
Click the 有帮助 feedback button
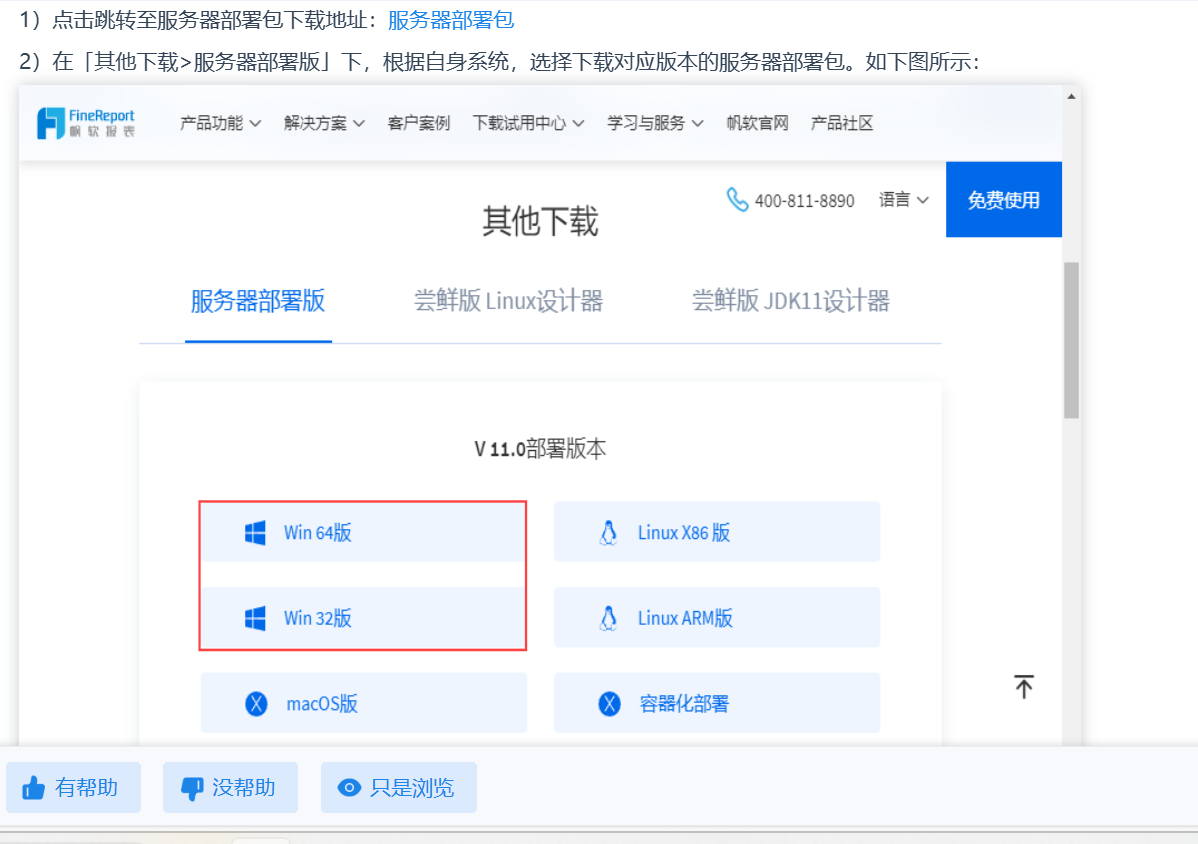[x=73, y=787]
